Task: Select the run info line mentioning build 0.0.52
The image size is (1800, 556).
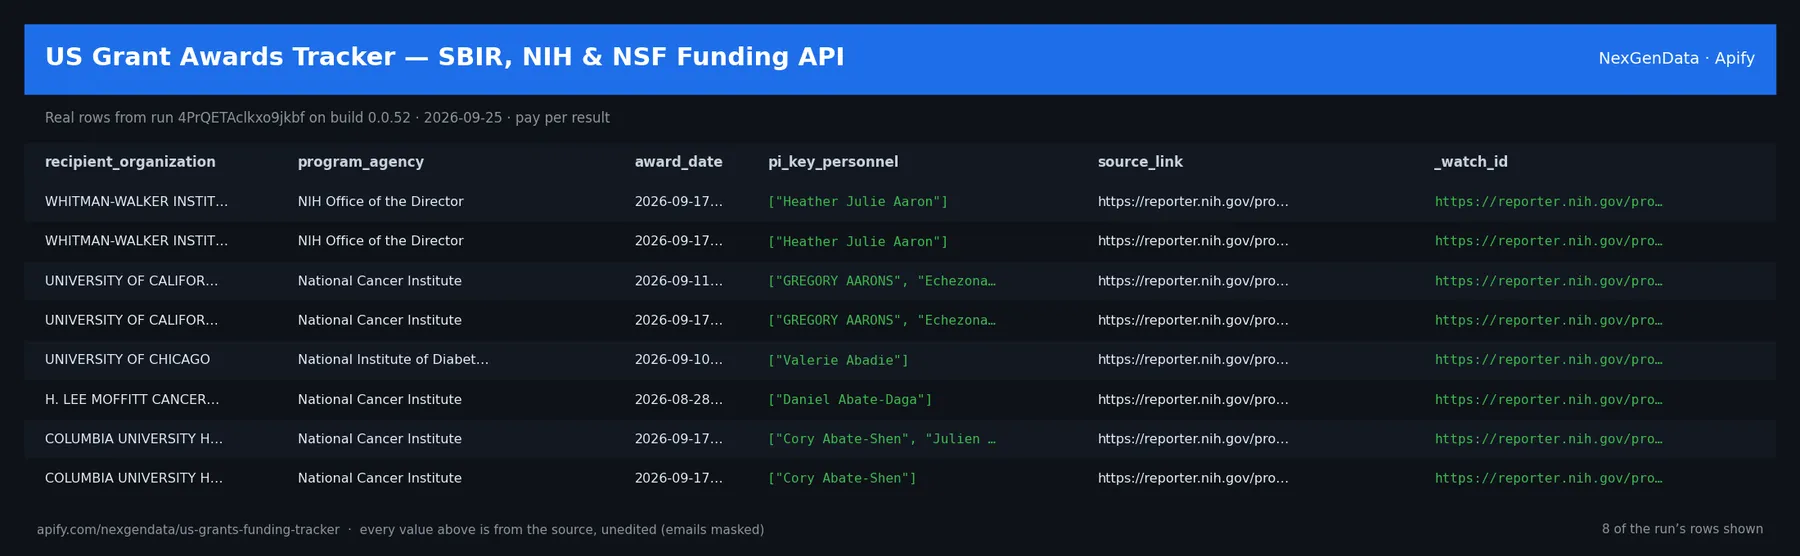Action: point(327,118)
